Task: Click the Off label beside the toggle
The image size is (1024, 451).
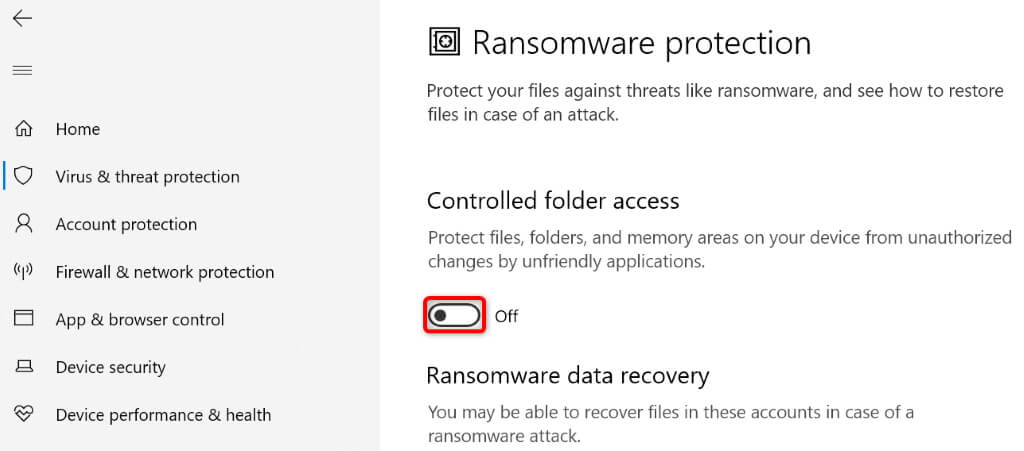Action: coord(507,317)
